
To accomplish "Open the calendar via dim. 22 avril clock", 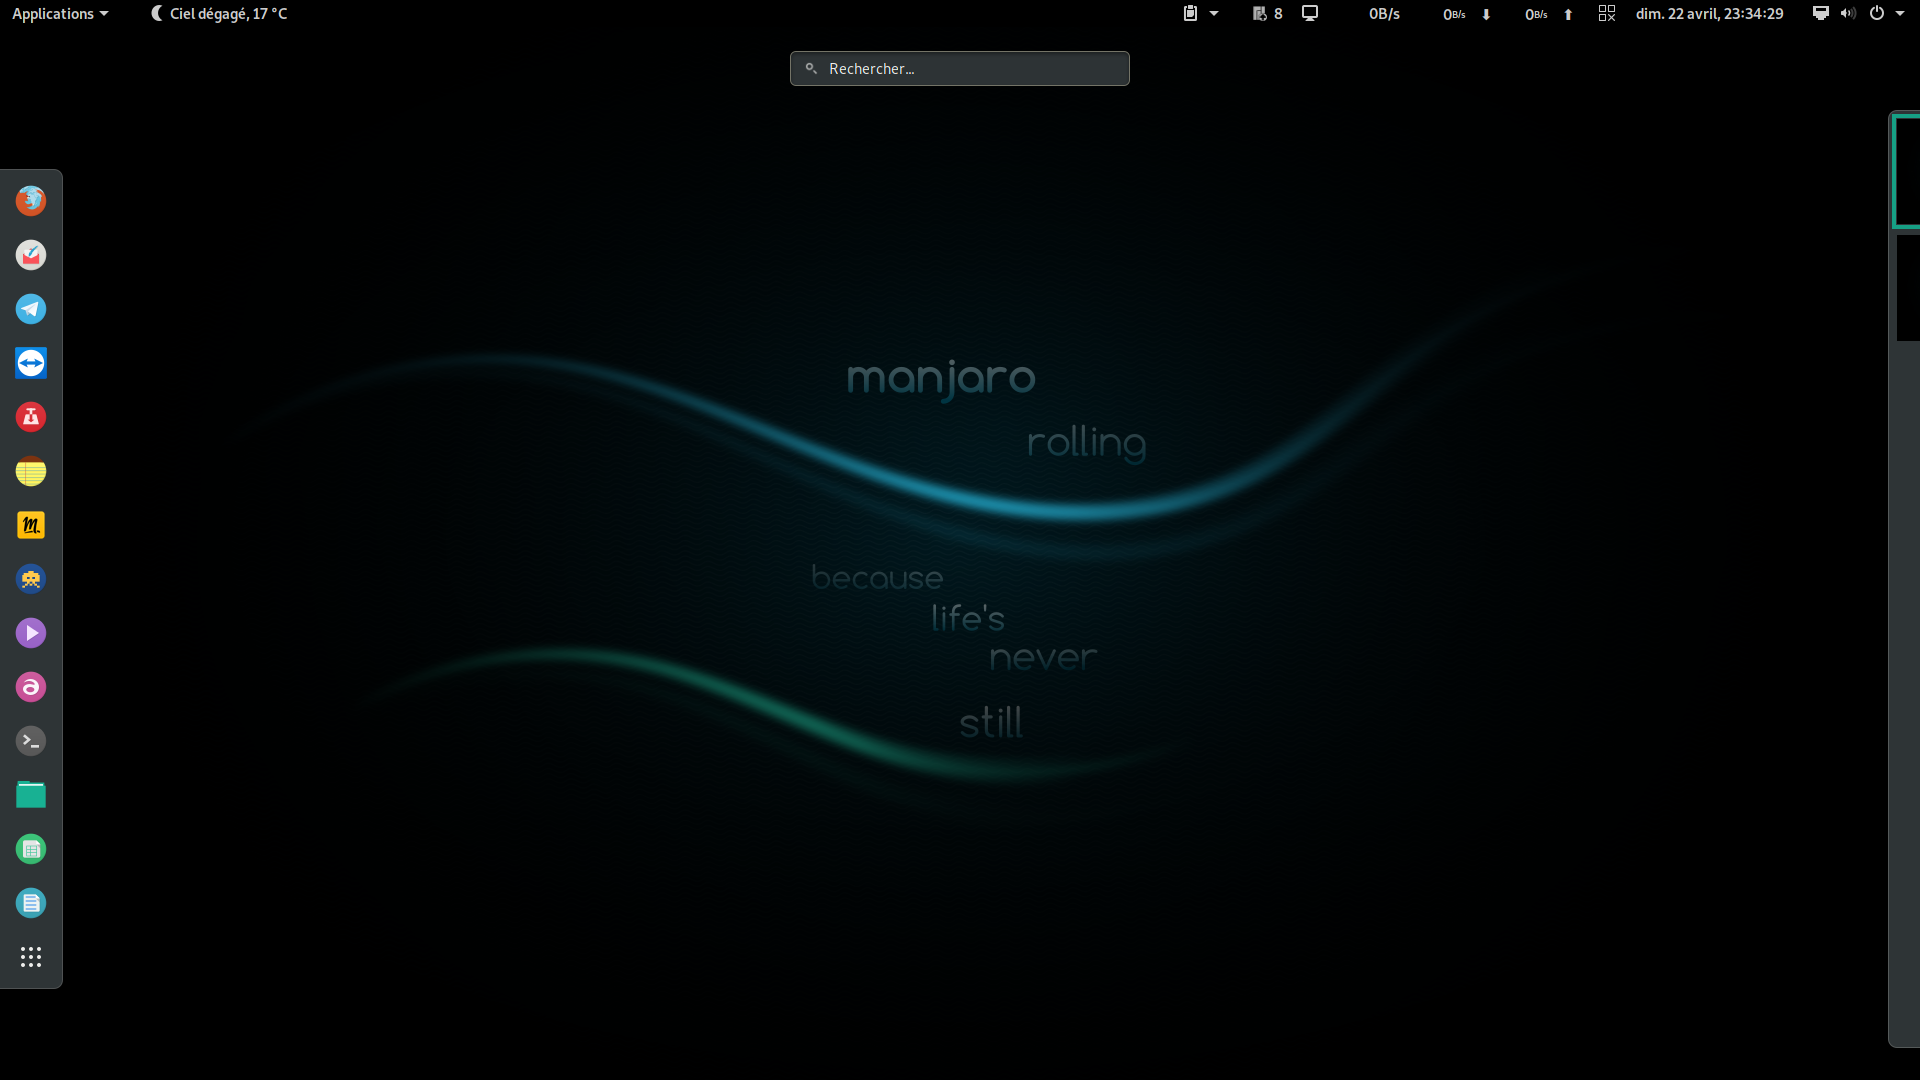I will click(x=1709, y=14).
